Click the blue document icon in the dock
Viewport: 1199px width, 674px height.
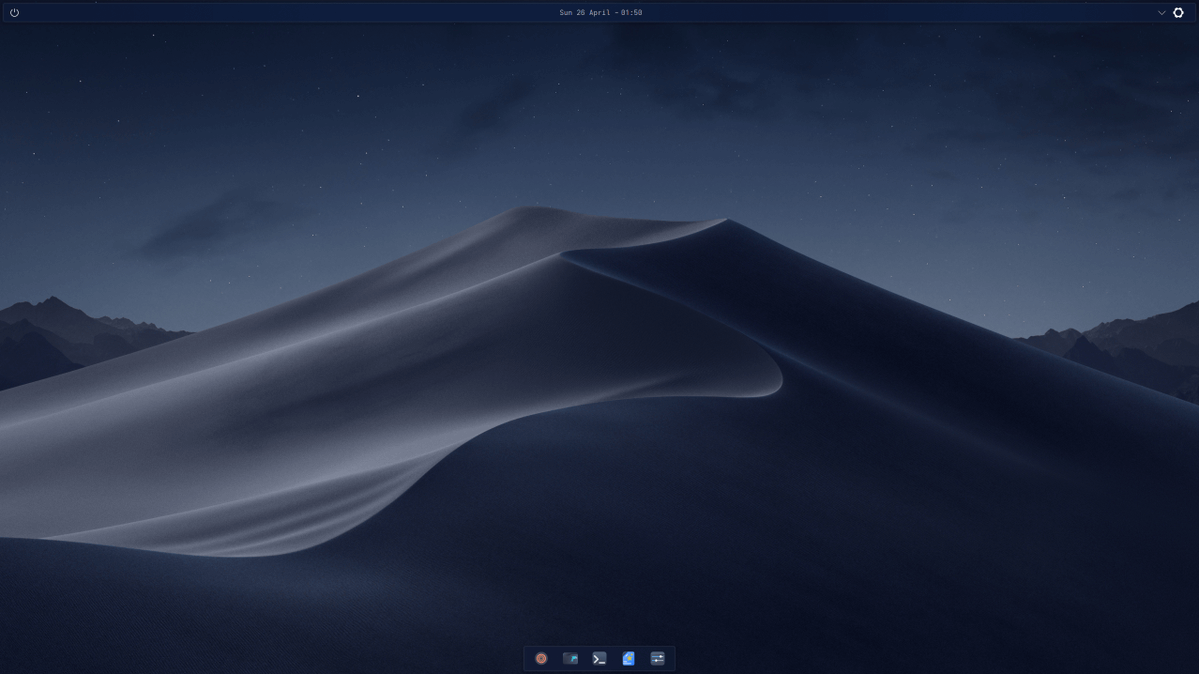click(x=628, y=658)
